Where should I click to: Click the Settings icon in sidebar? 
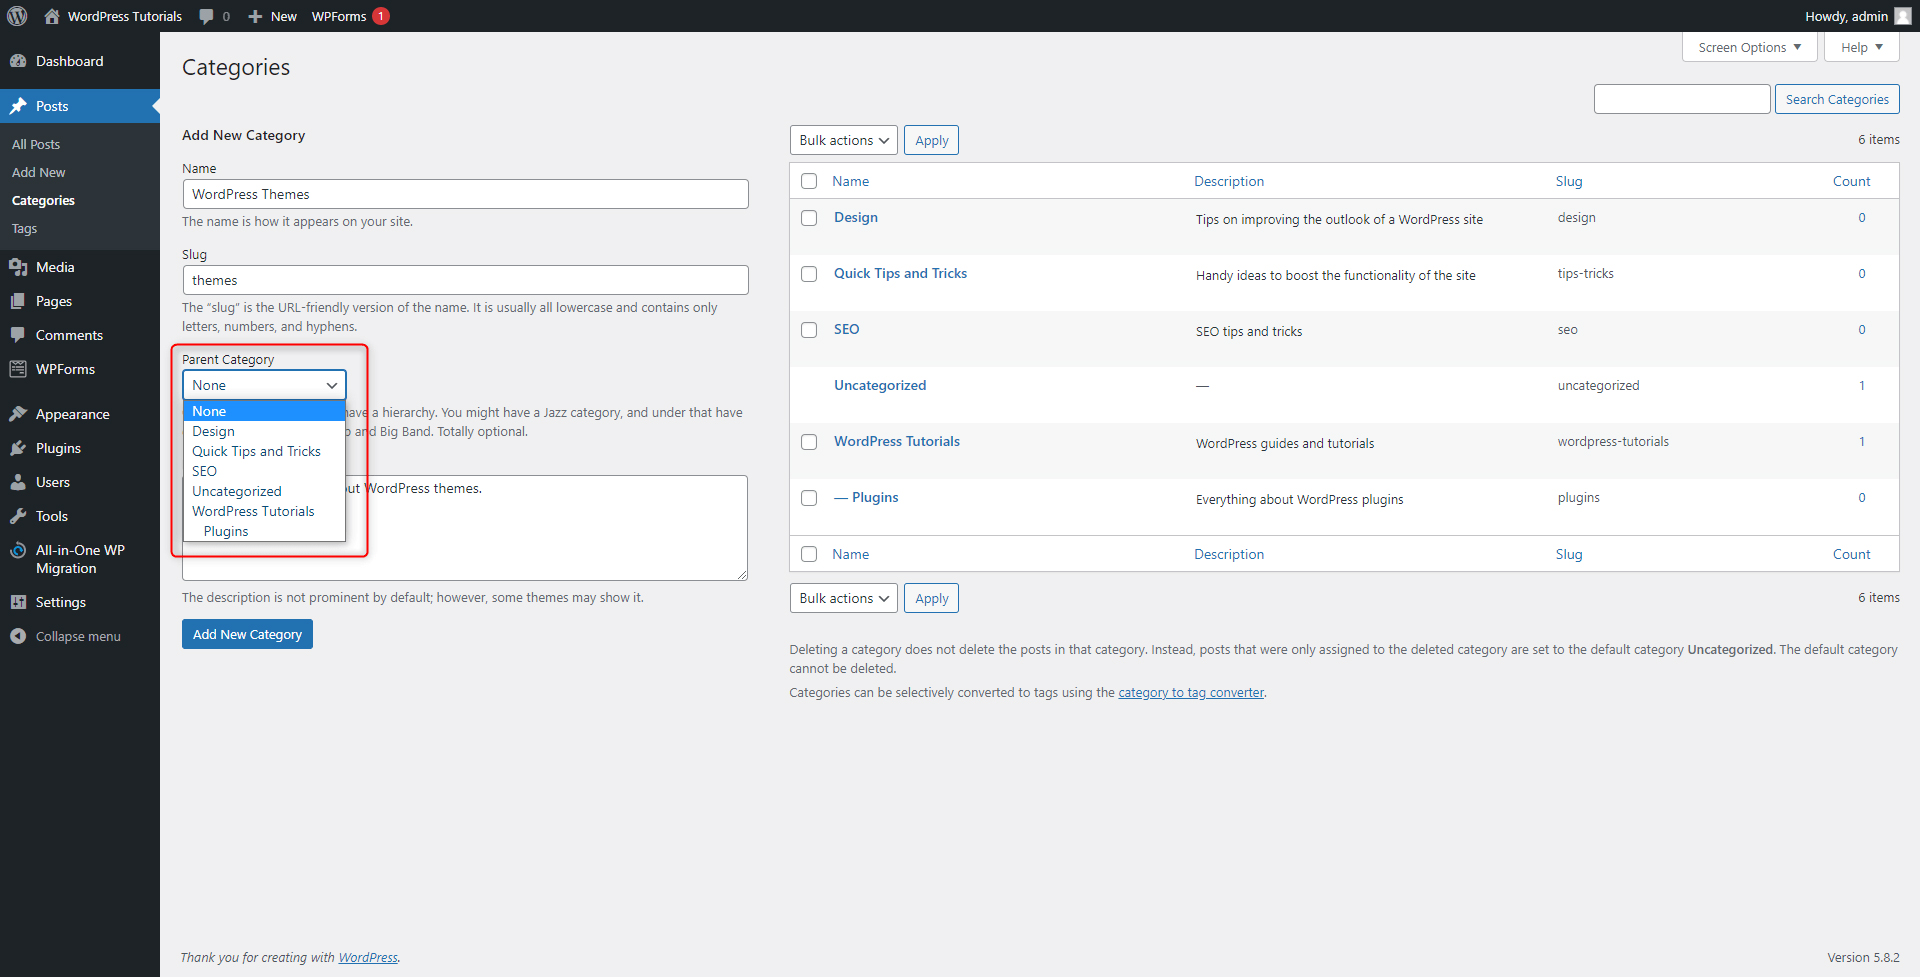click(18, 602)
